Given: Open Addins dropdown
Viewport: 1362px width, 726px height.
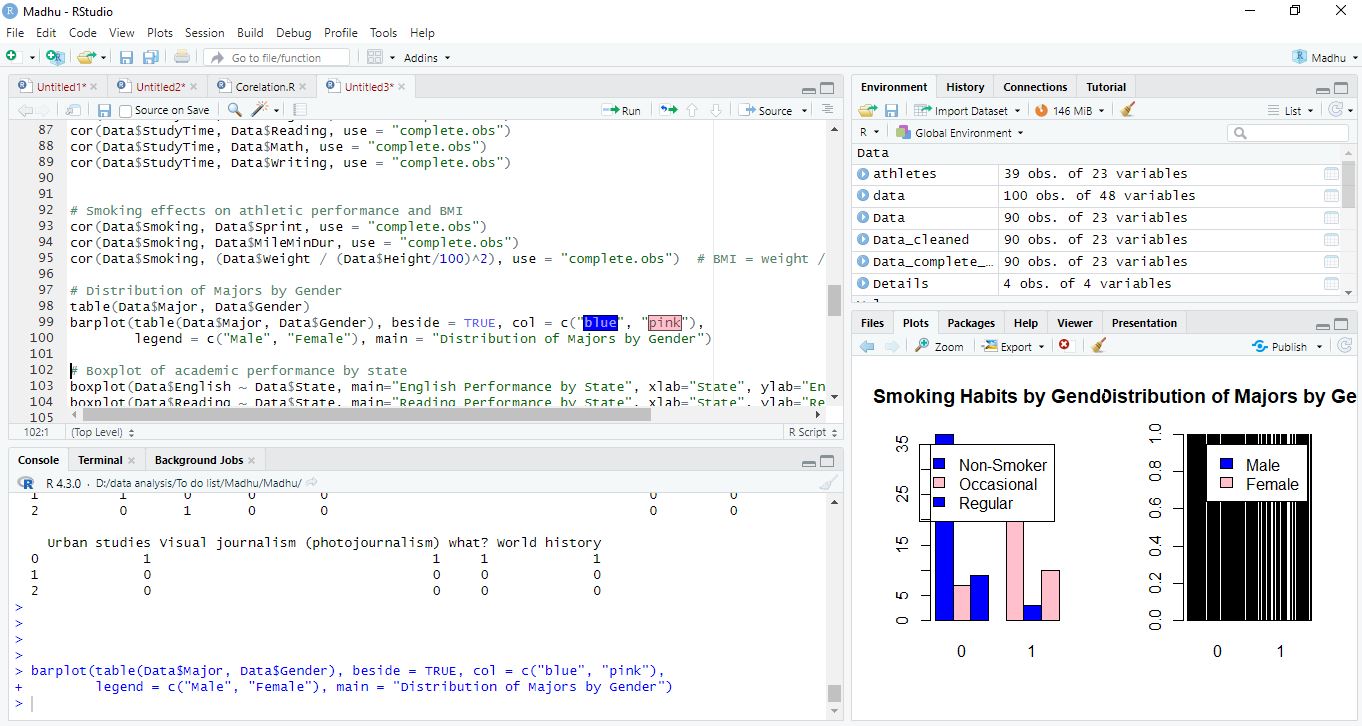Looking at the screenshot, I should pos(427,58).
